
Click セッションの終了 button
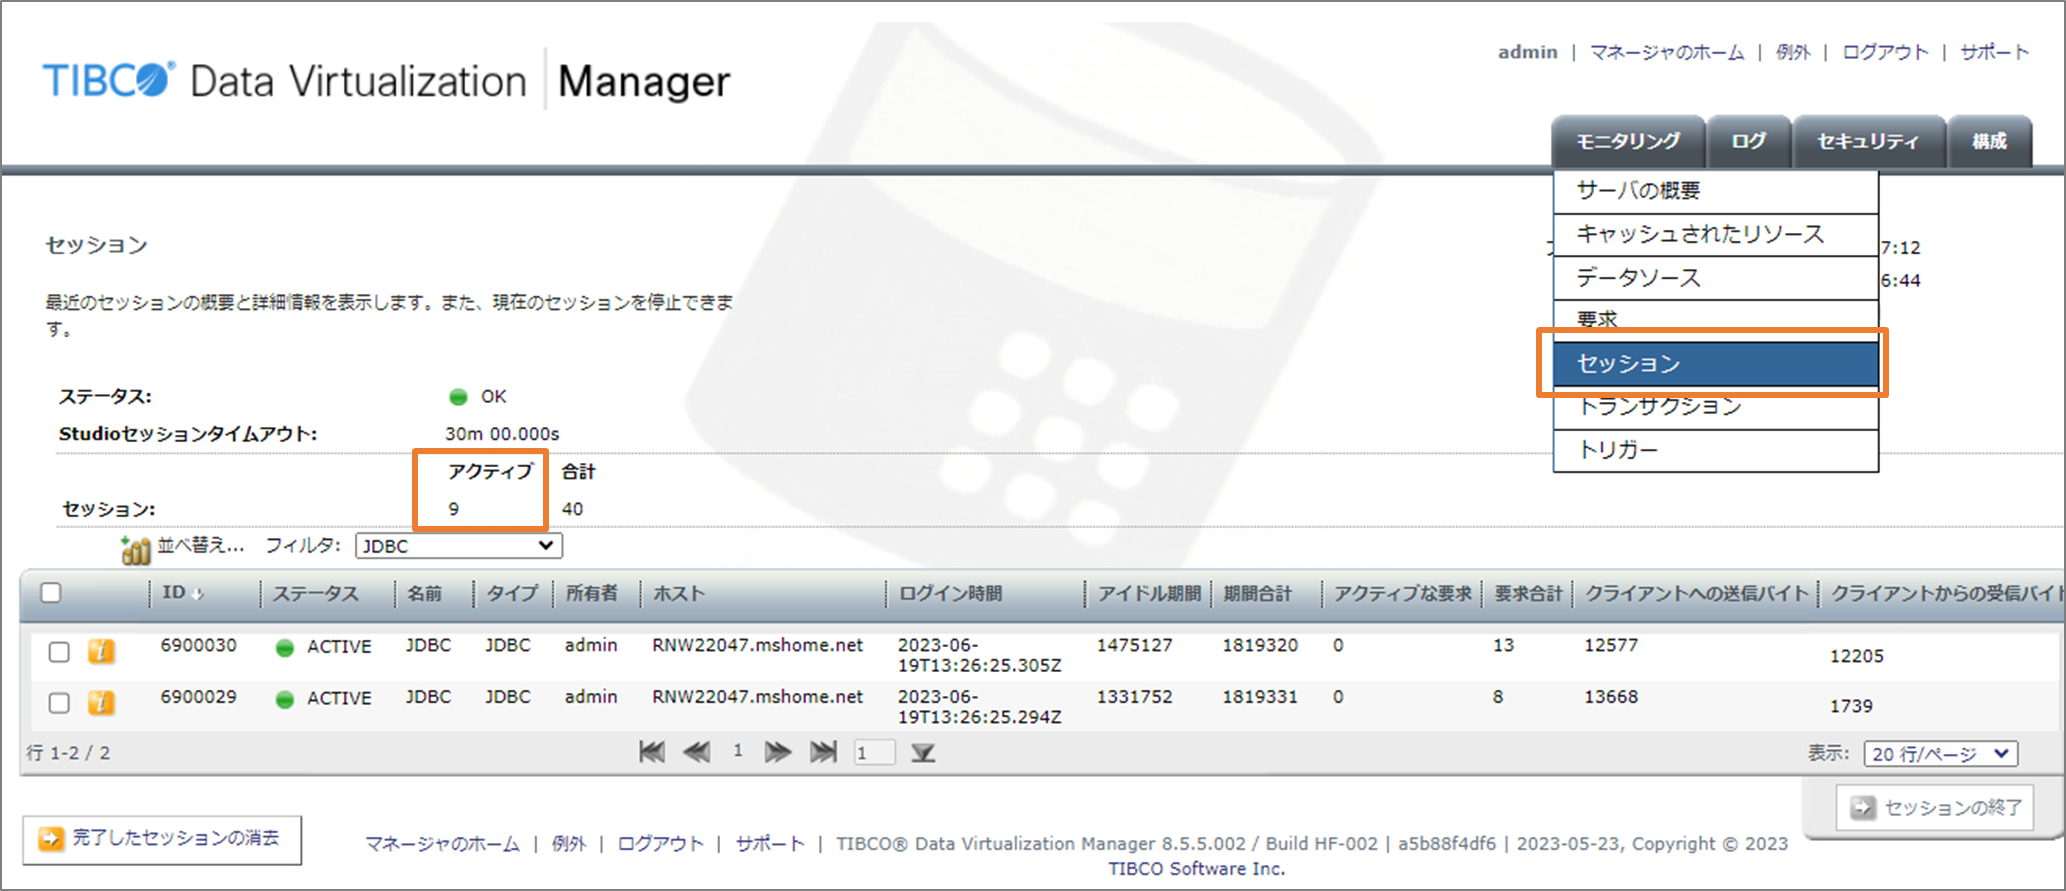tap(1935, 808)
